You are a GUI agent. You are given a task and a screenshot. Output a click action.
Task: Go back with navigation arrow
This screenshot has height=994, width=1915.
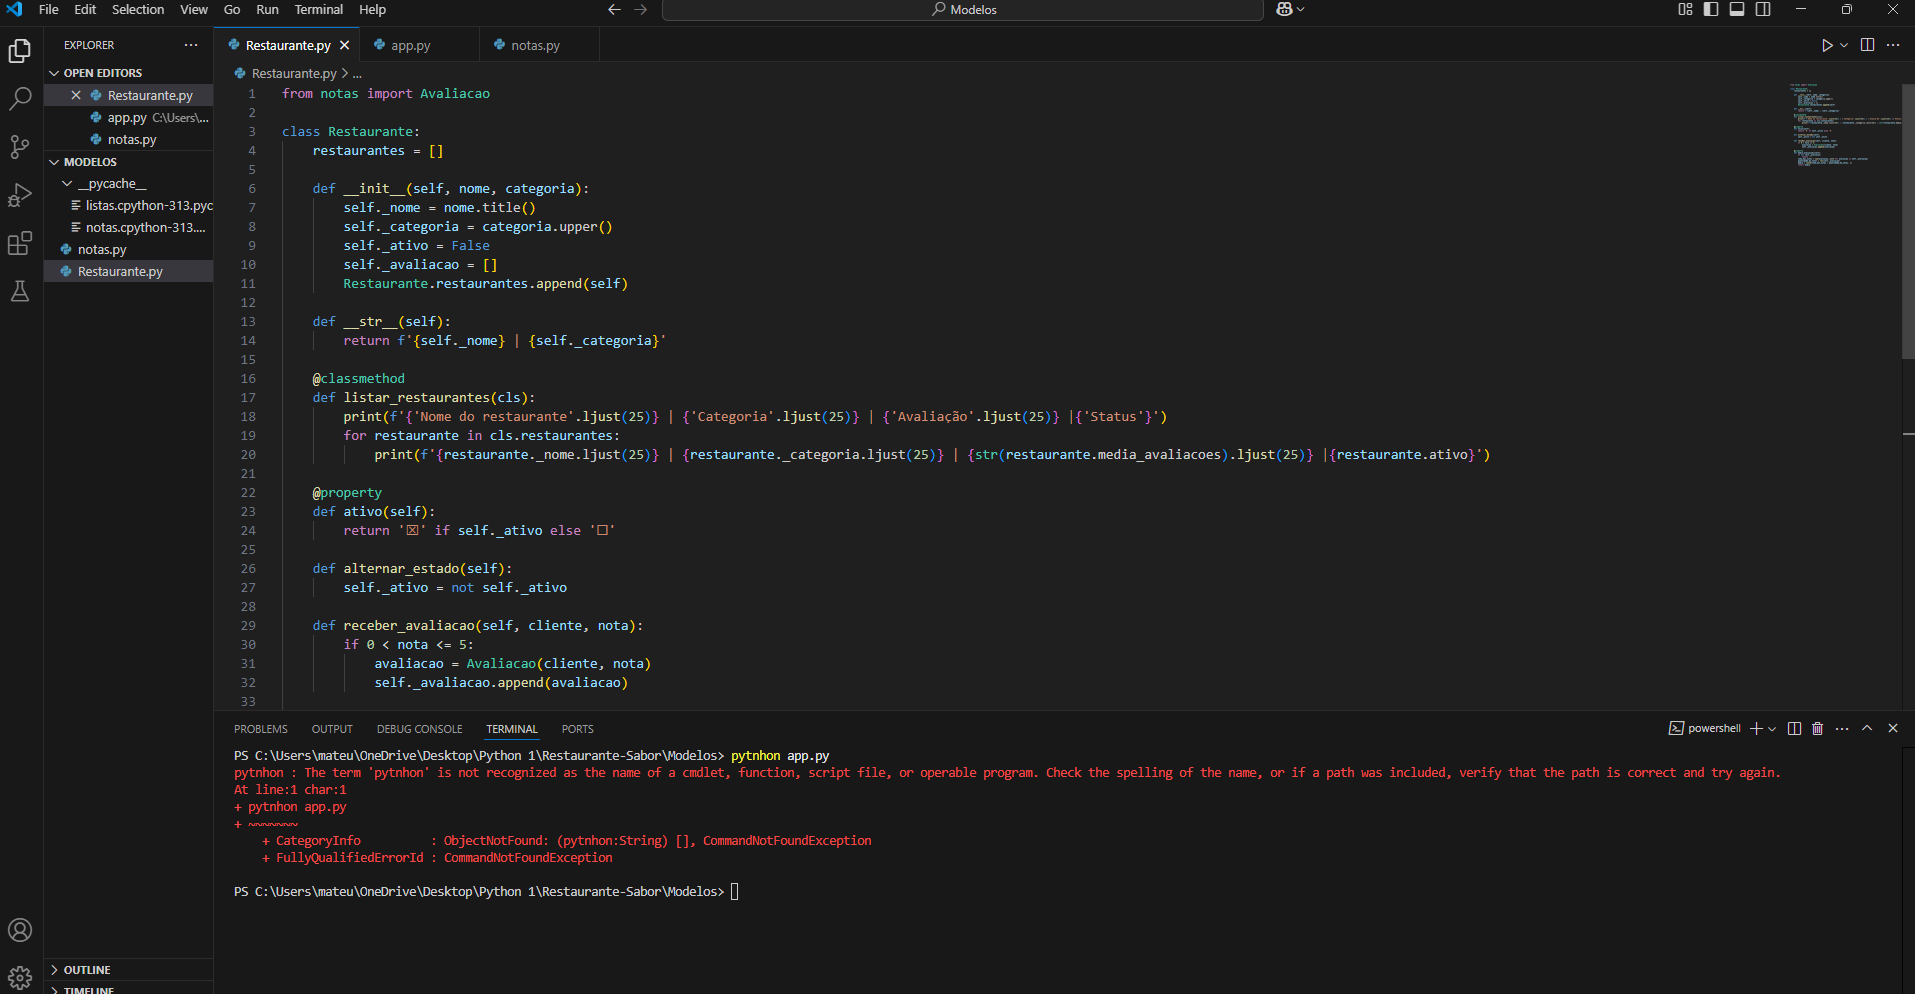click(x=614, y=10)
